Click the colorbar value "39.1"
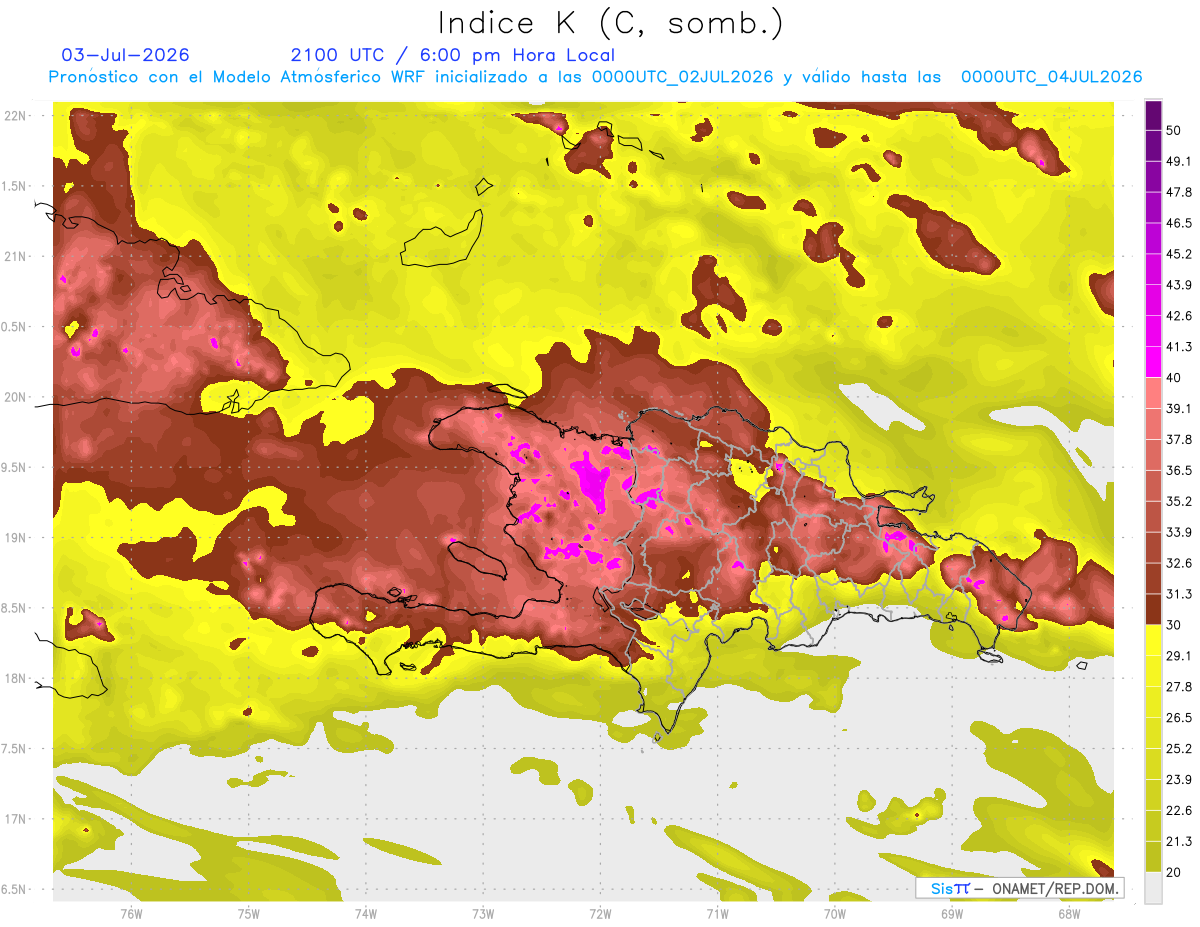1200x927 pixels. pos(1179,408)
